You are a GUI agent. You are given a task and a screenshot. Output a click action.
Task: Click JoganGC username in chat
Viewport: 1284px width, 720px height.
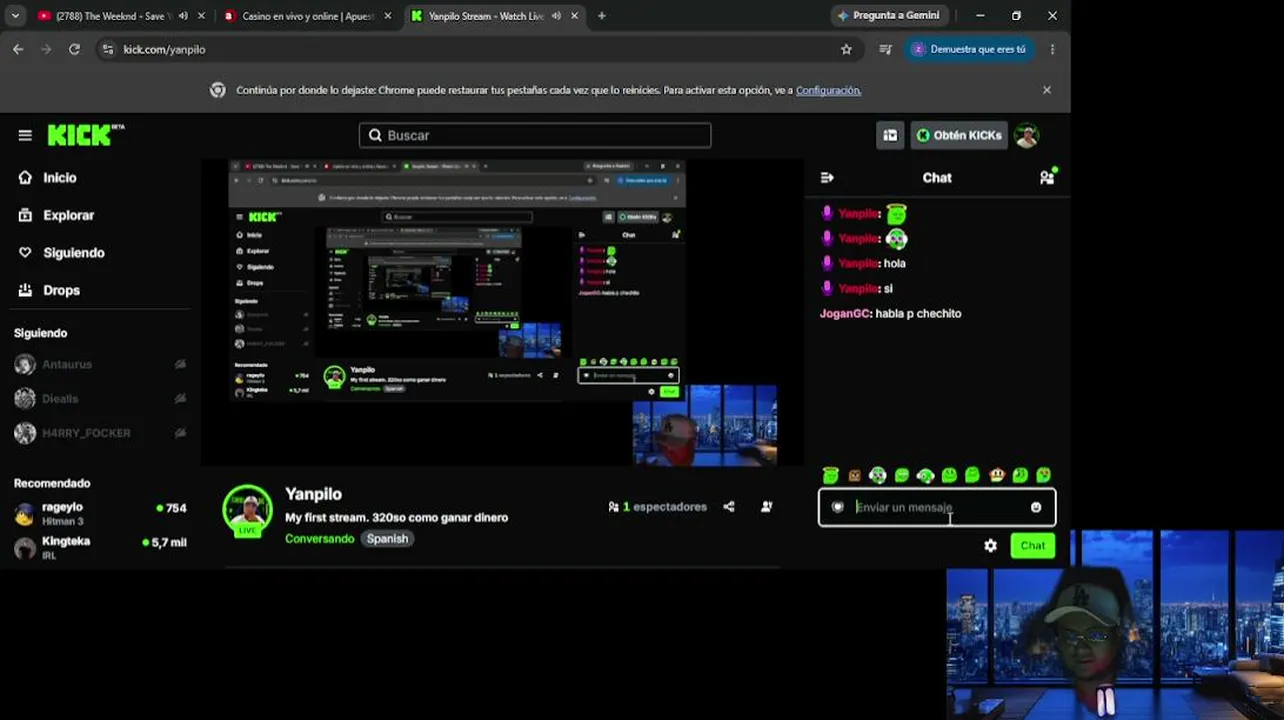pos(845,314)
